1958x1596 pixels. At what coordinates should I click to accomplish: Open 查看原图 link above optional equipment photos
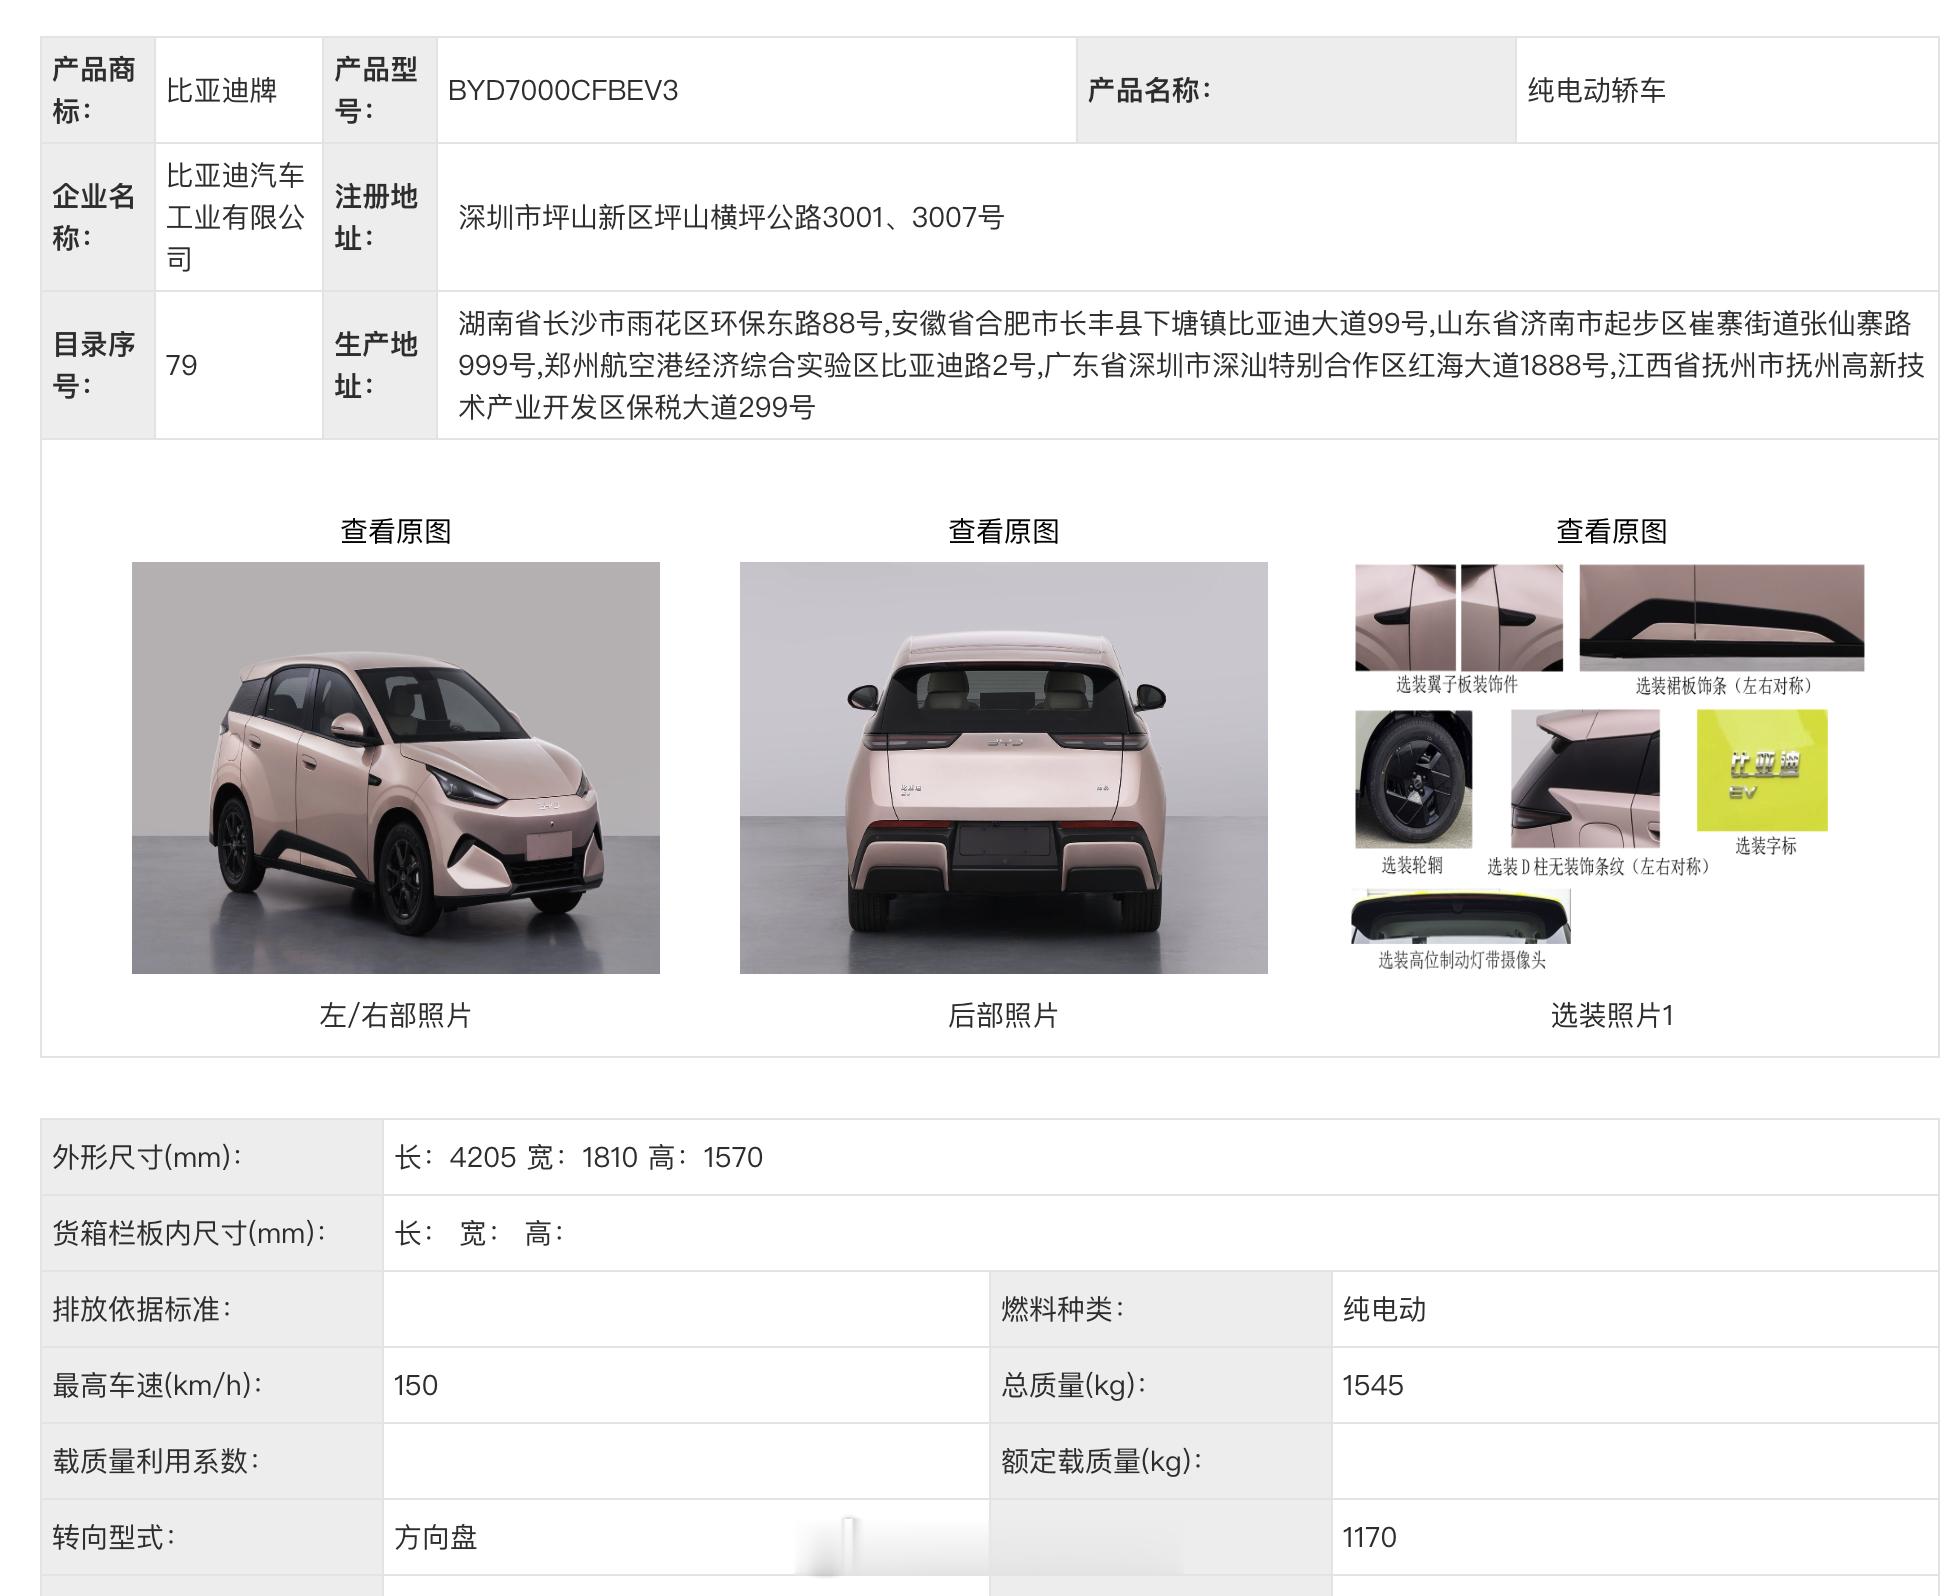tap(1611, 531)
